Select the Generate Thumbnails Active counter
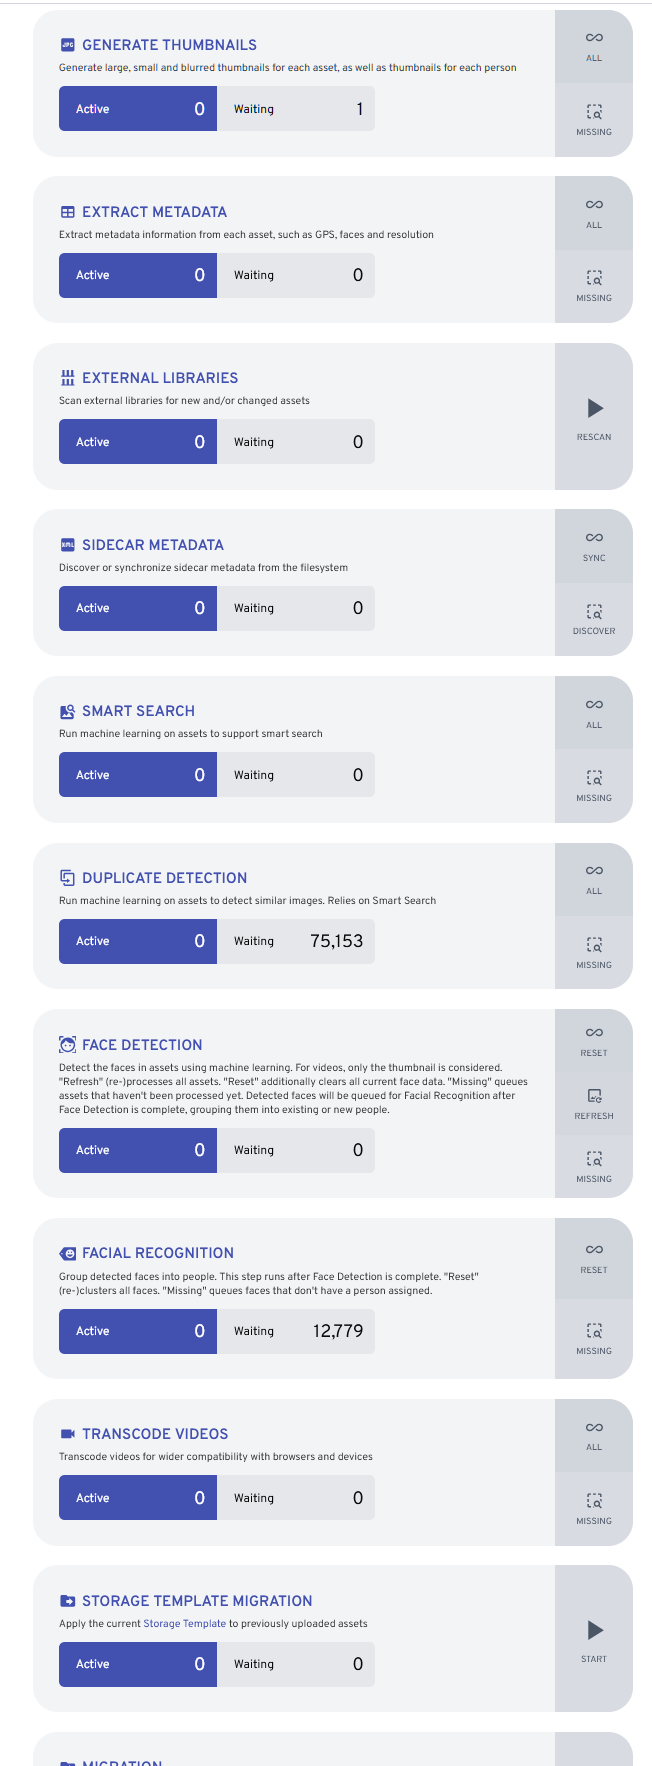Image resolution: width=652 pixels, height=1766 pixels. click(x=138, y=109)
